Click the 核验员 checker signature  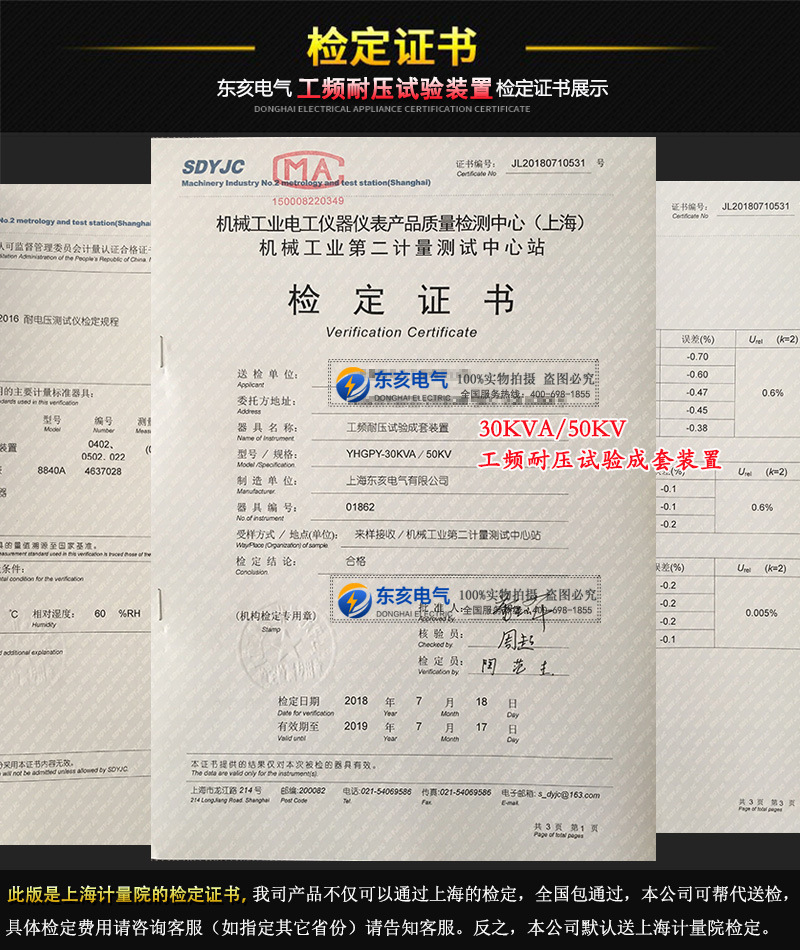[508, 636]
